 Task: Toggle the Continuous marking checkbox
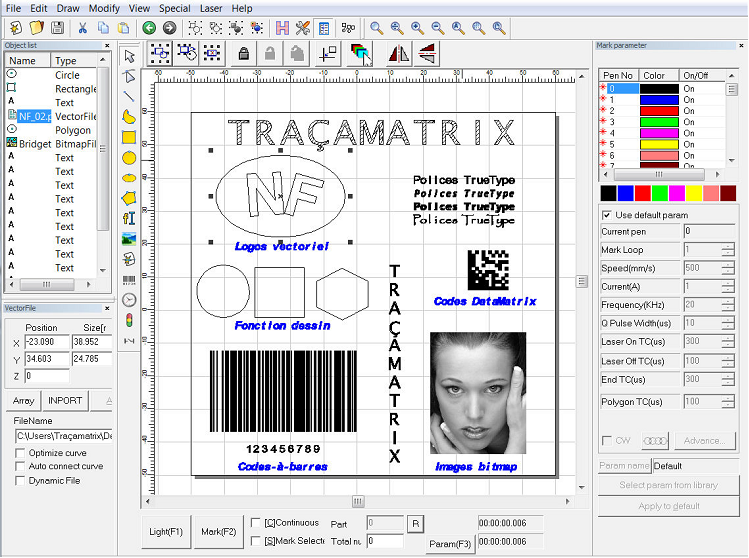pos(256,523)
